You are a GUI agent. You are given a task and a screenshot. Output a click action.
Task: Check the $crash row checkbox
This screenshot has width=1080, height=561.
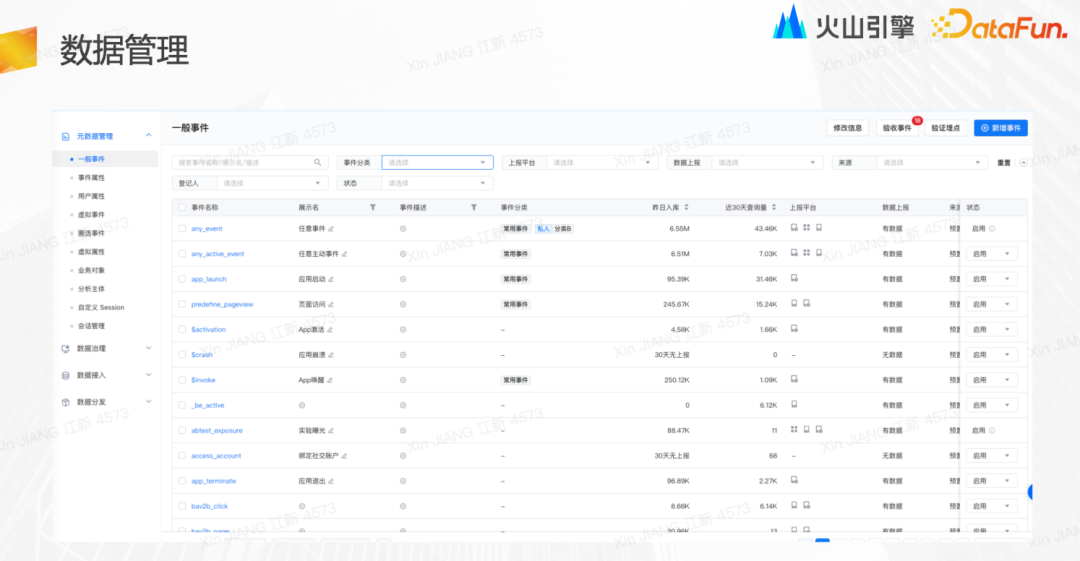[182, 355]
